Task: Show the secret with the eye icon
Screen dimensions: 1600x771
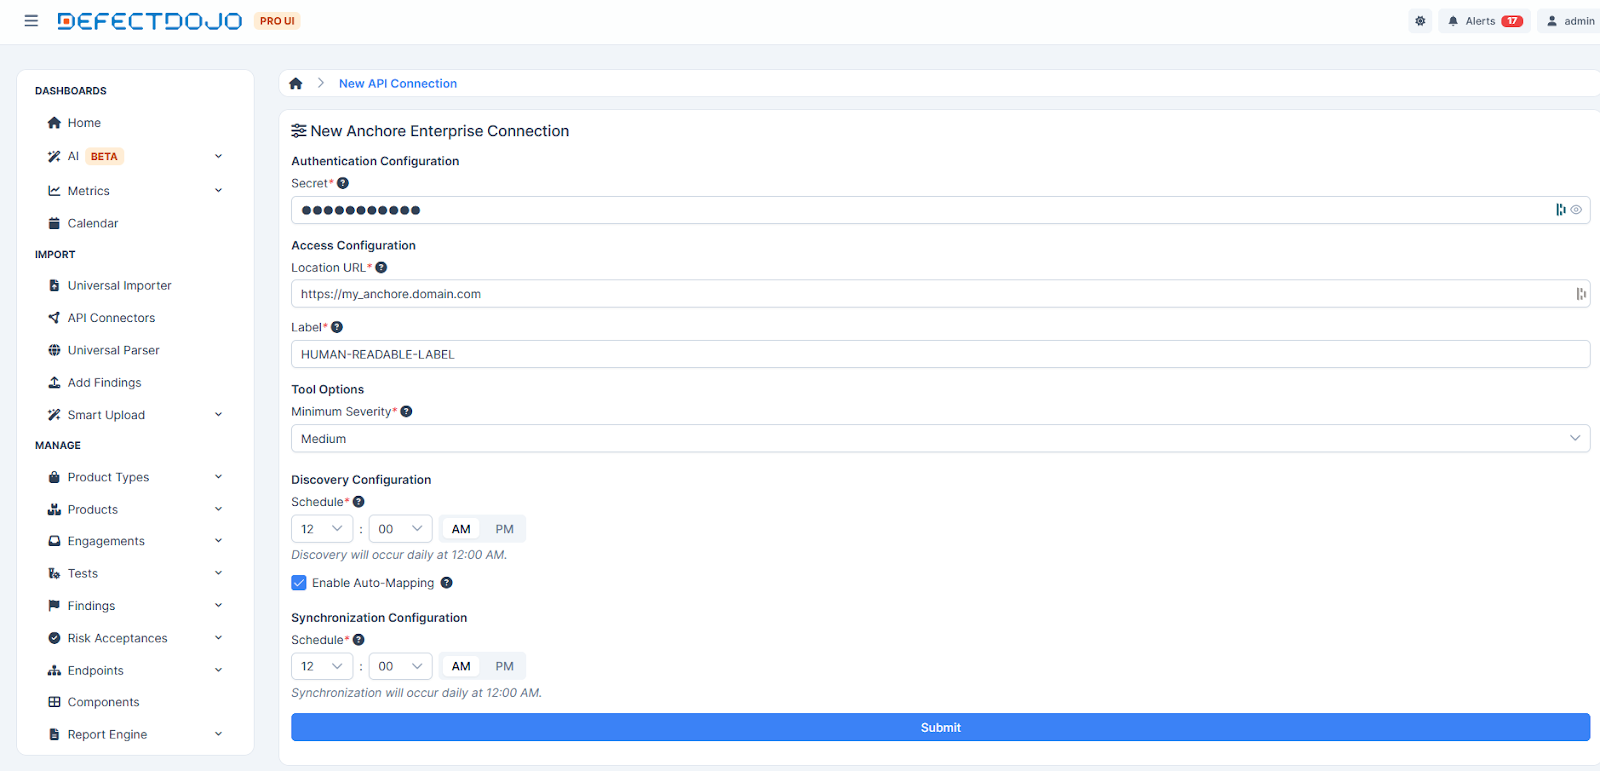Action: point(1576,210)
